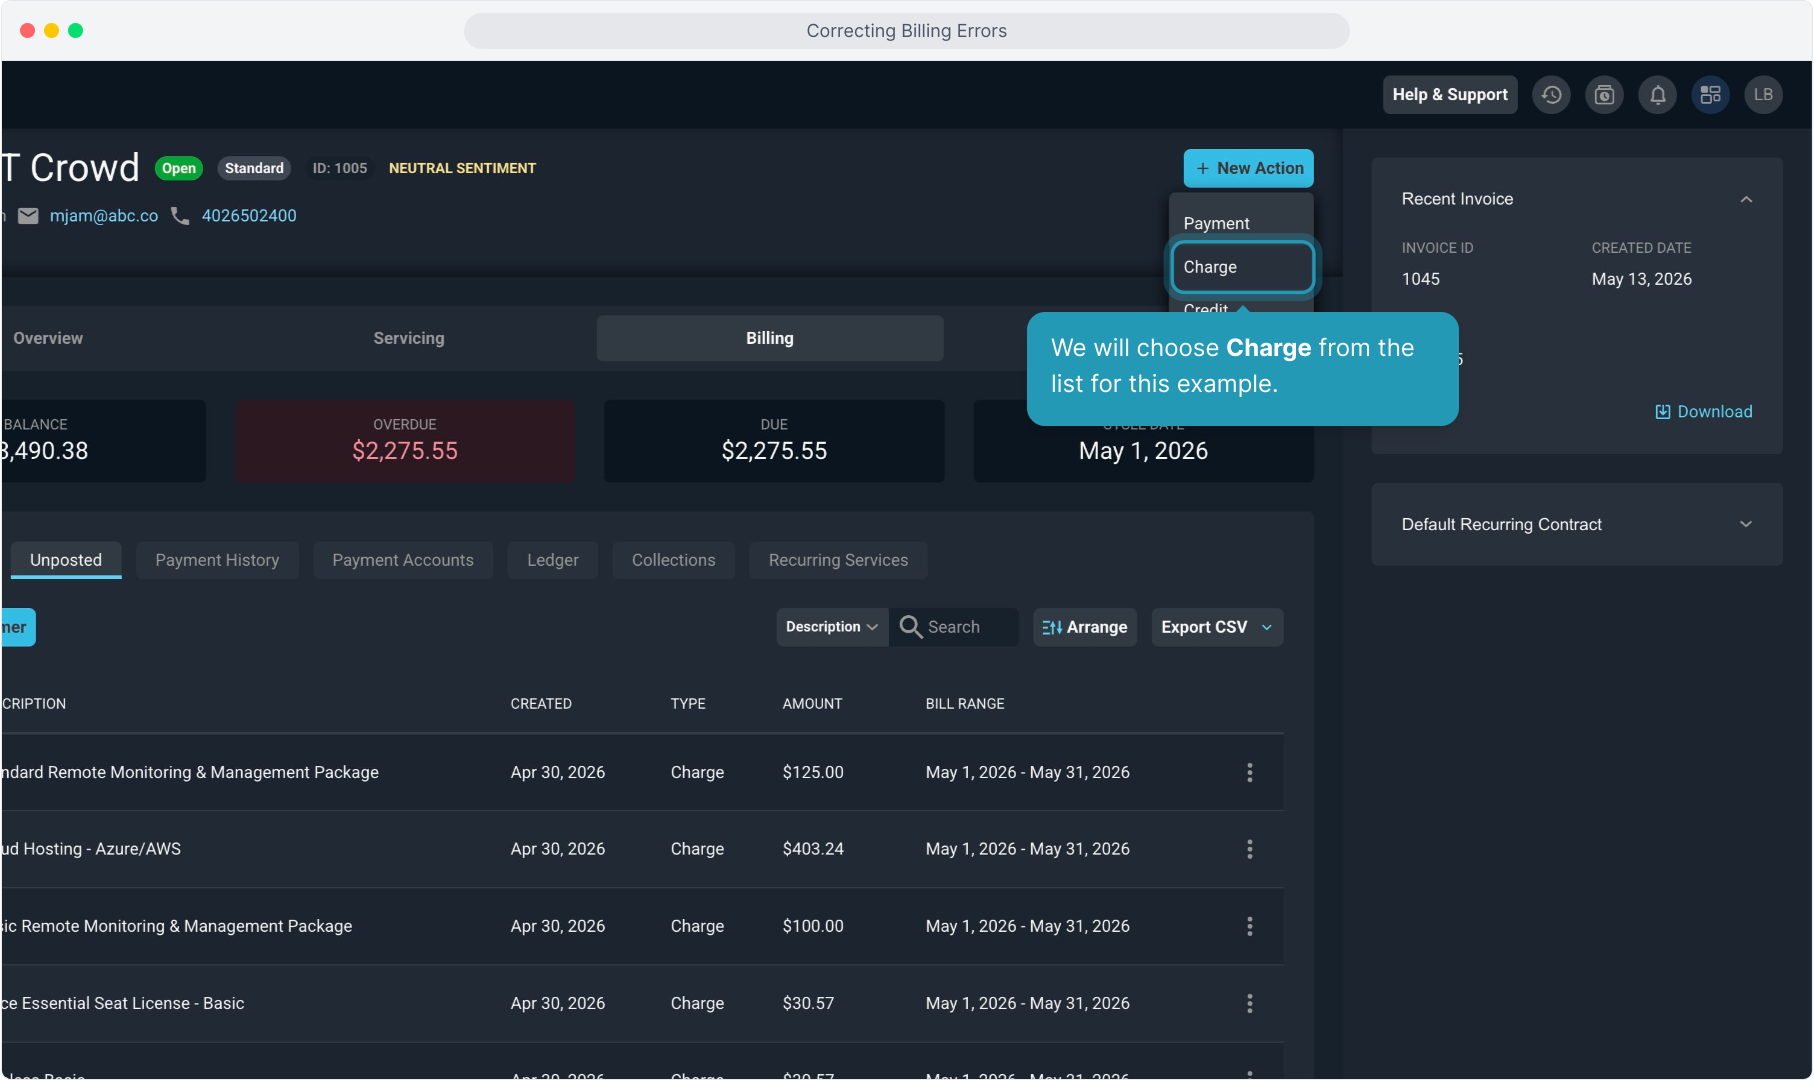Open row menu for Standard Remote Monitoring package

click(1249, 772)
